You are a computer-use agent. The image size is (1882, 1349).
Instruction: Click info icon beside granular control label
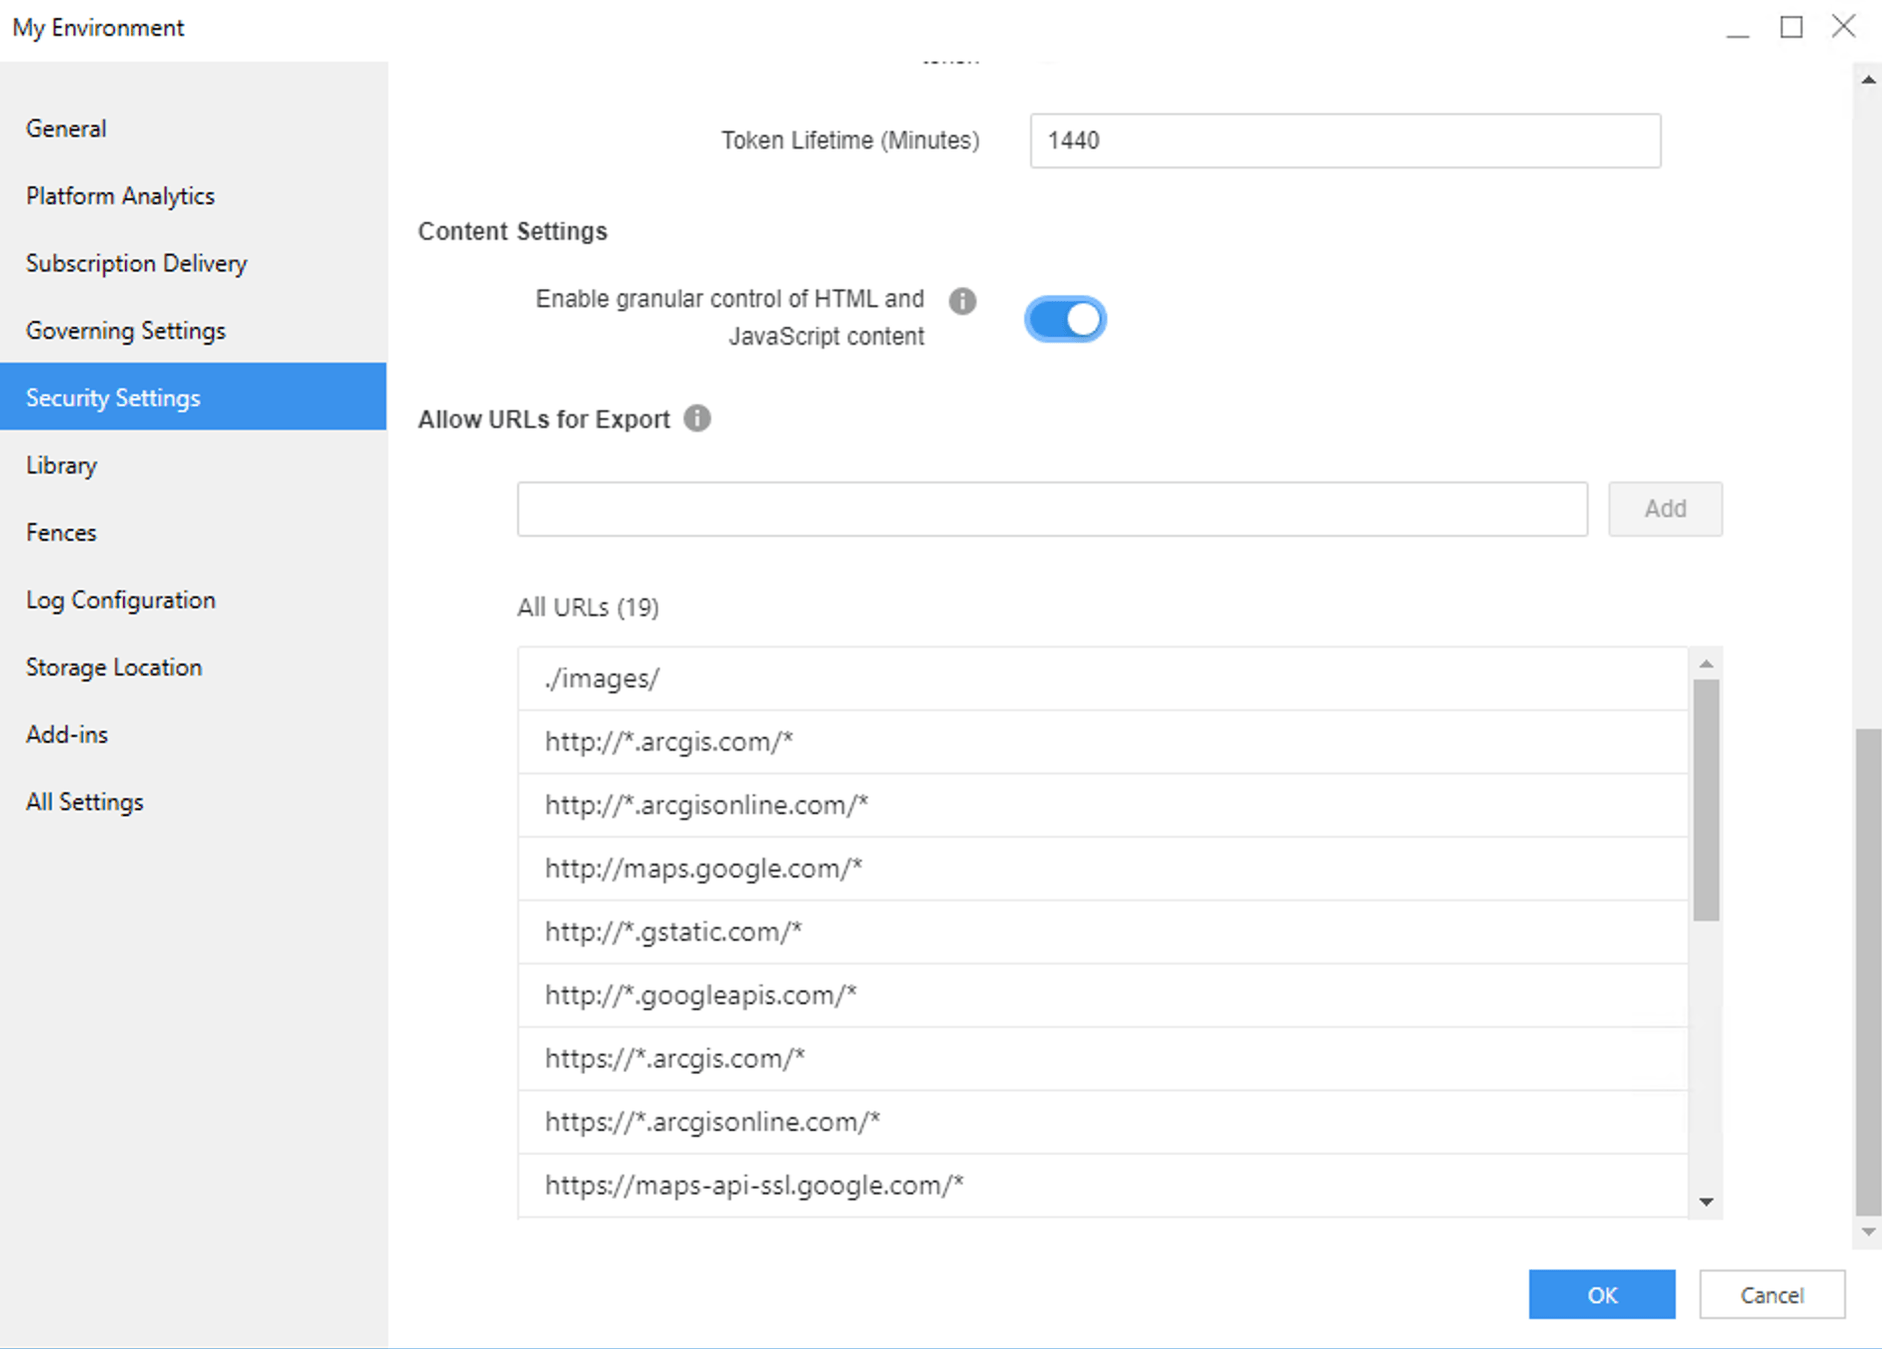[x=962, y=301]
